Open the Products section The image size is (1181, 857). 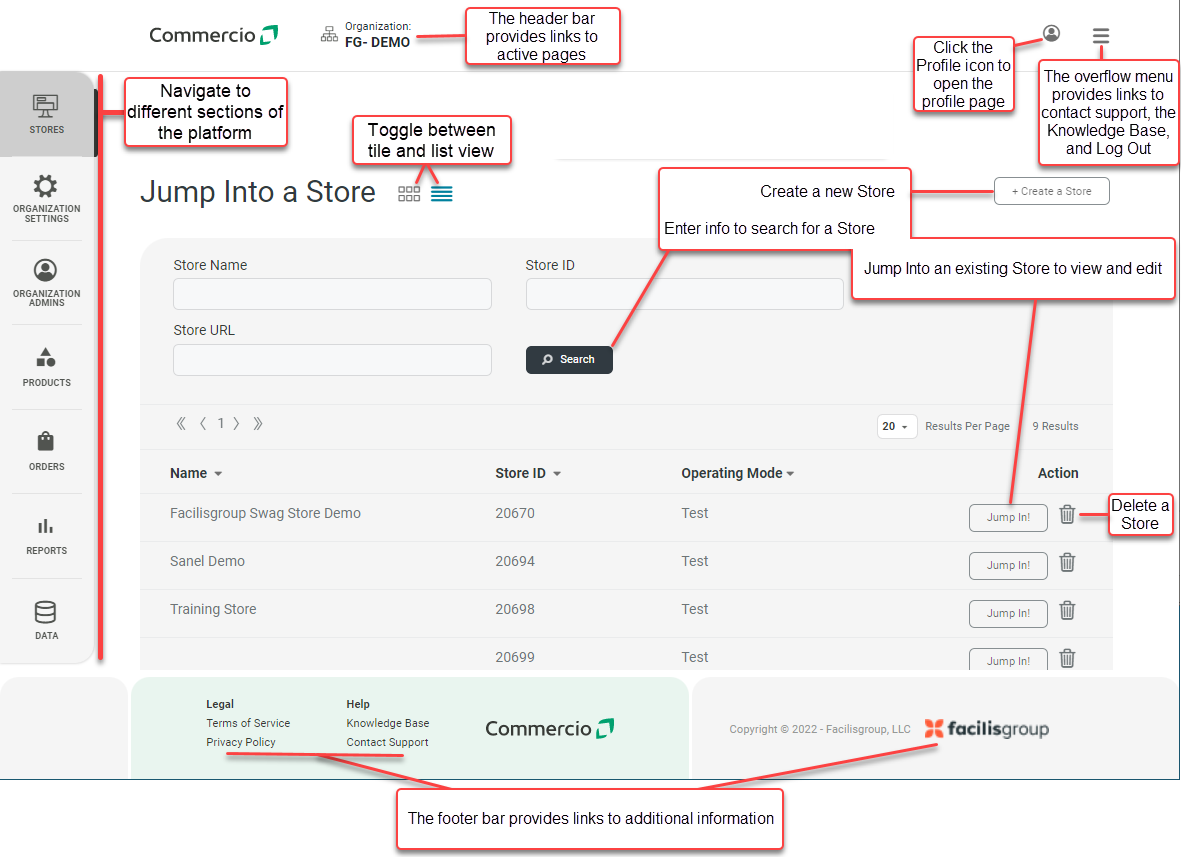click(x=46, y=367)
